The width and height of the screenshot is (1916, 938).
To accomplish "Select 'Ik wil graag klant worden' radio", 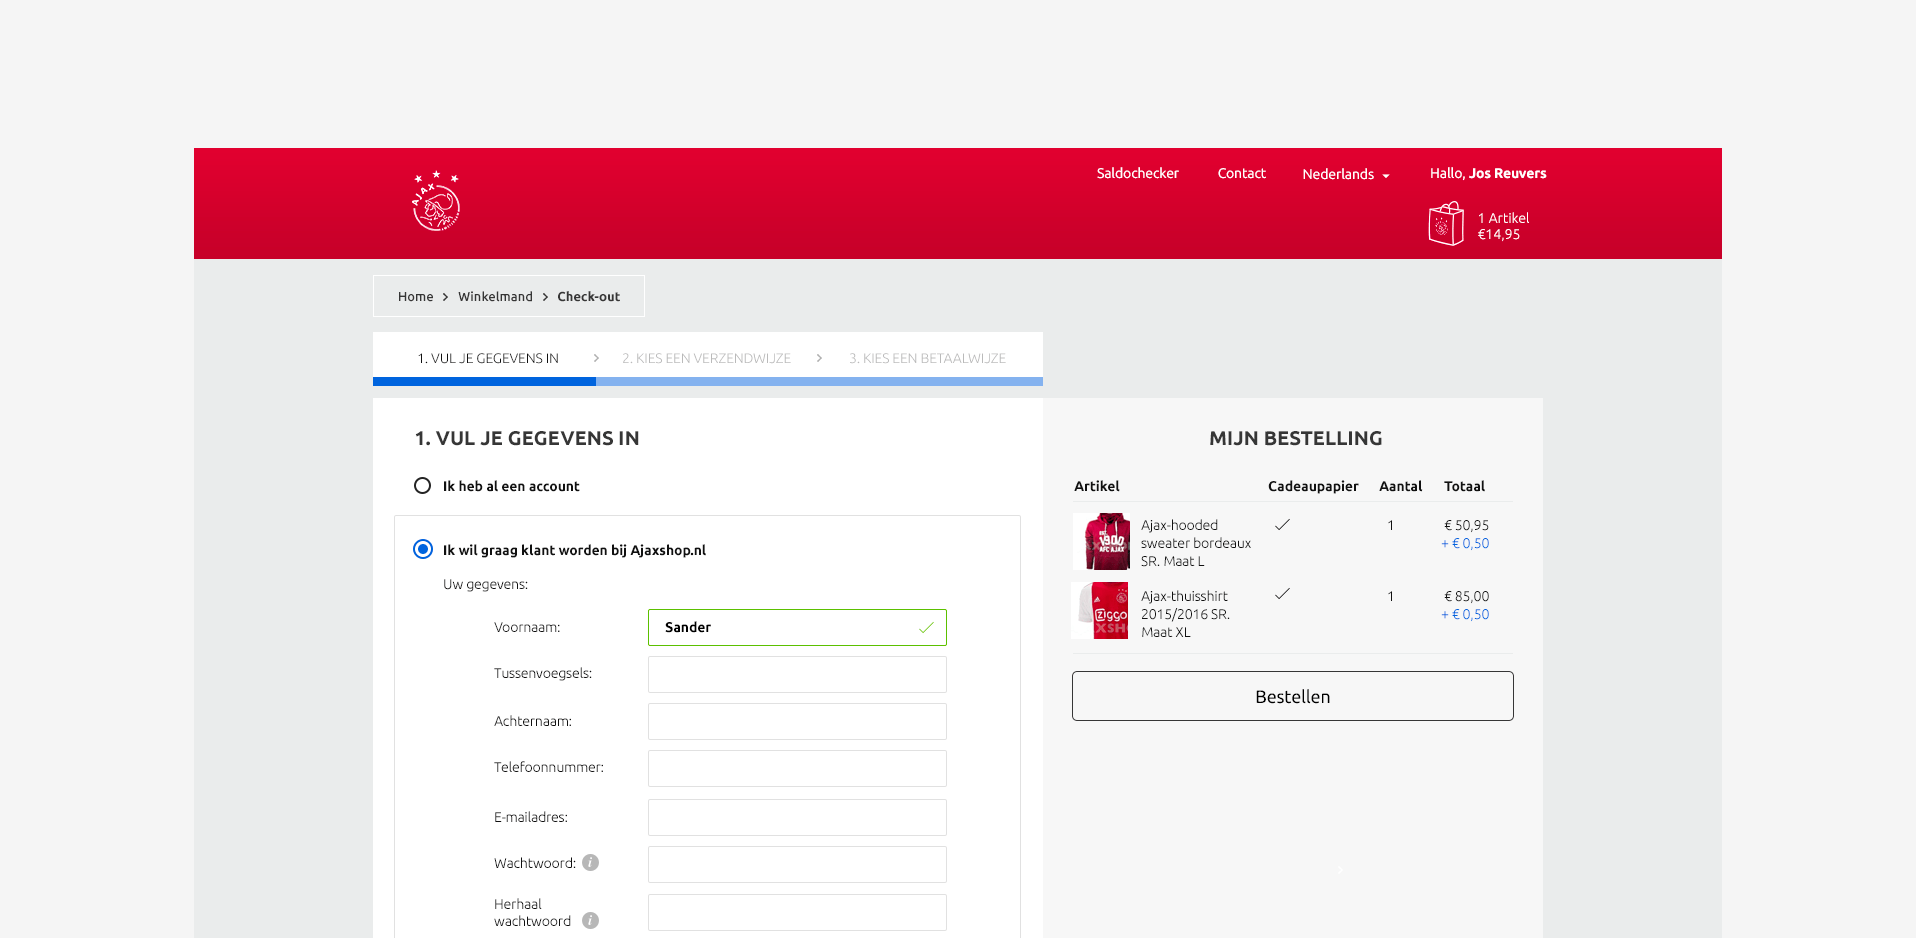I will [423, 549].
